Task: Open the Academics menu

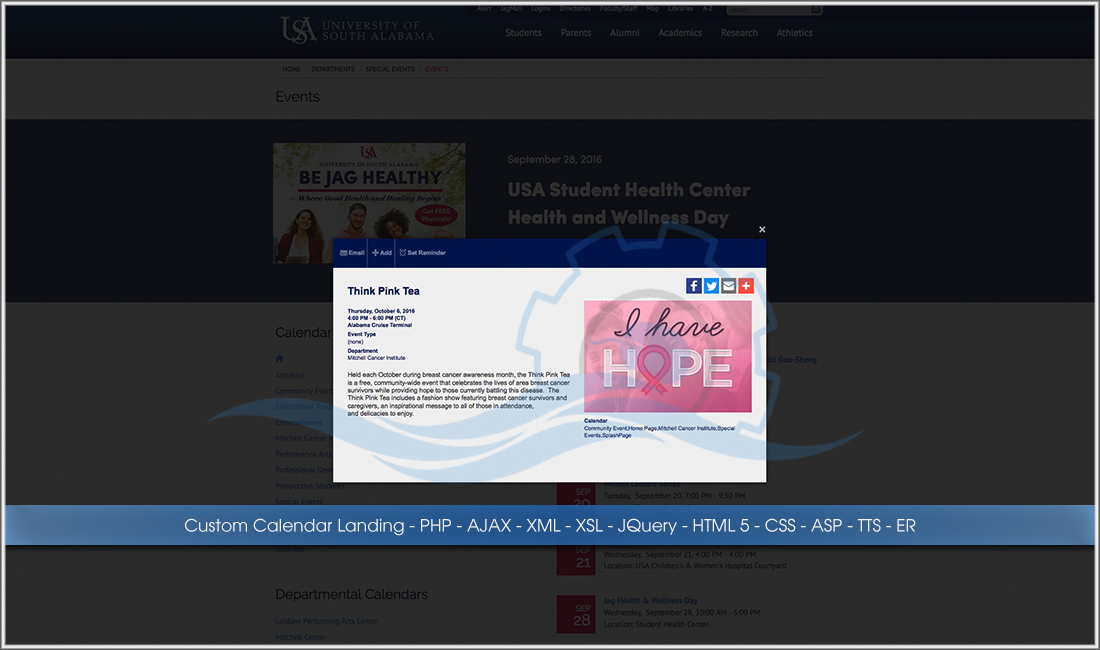Action: (x=680, y=33)
